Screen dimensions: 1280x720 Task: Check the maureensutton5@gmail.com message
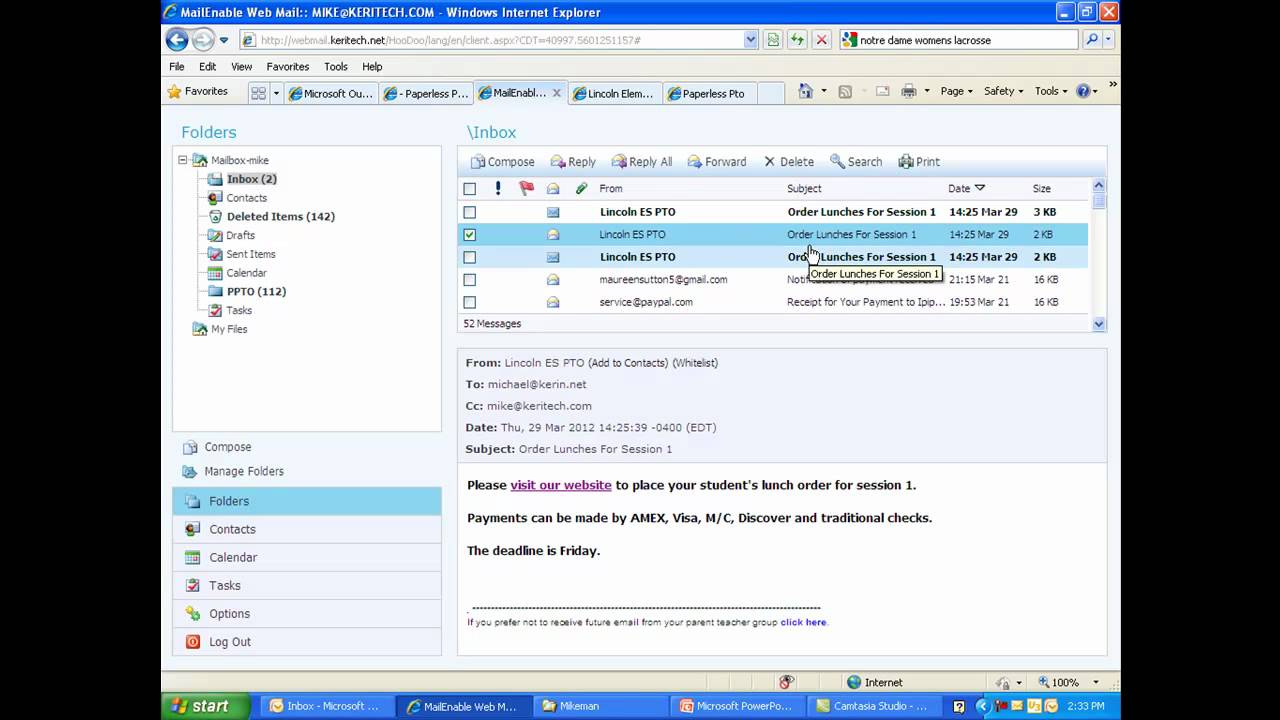[x=470, y=280]
